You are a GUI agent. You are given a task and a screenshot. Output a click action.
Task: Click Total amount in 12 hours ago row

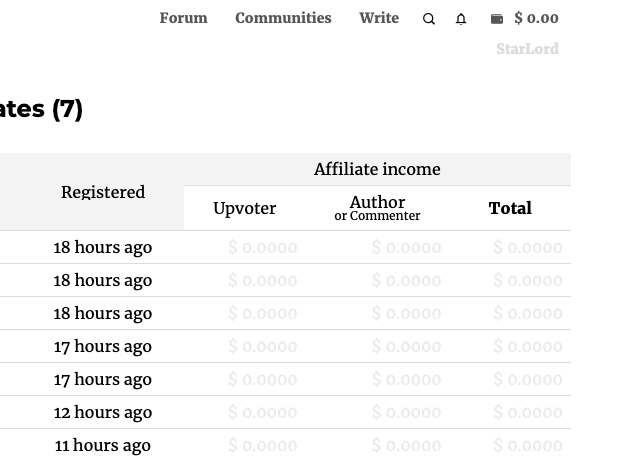(x=528, y=412)
